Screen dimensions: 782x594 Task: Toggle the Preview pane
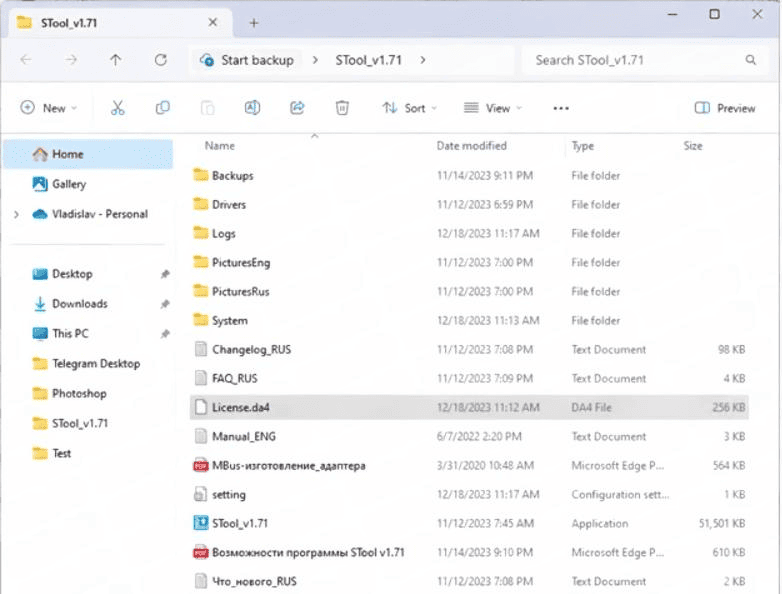pyautogui.click(x=725, y=108)
